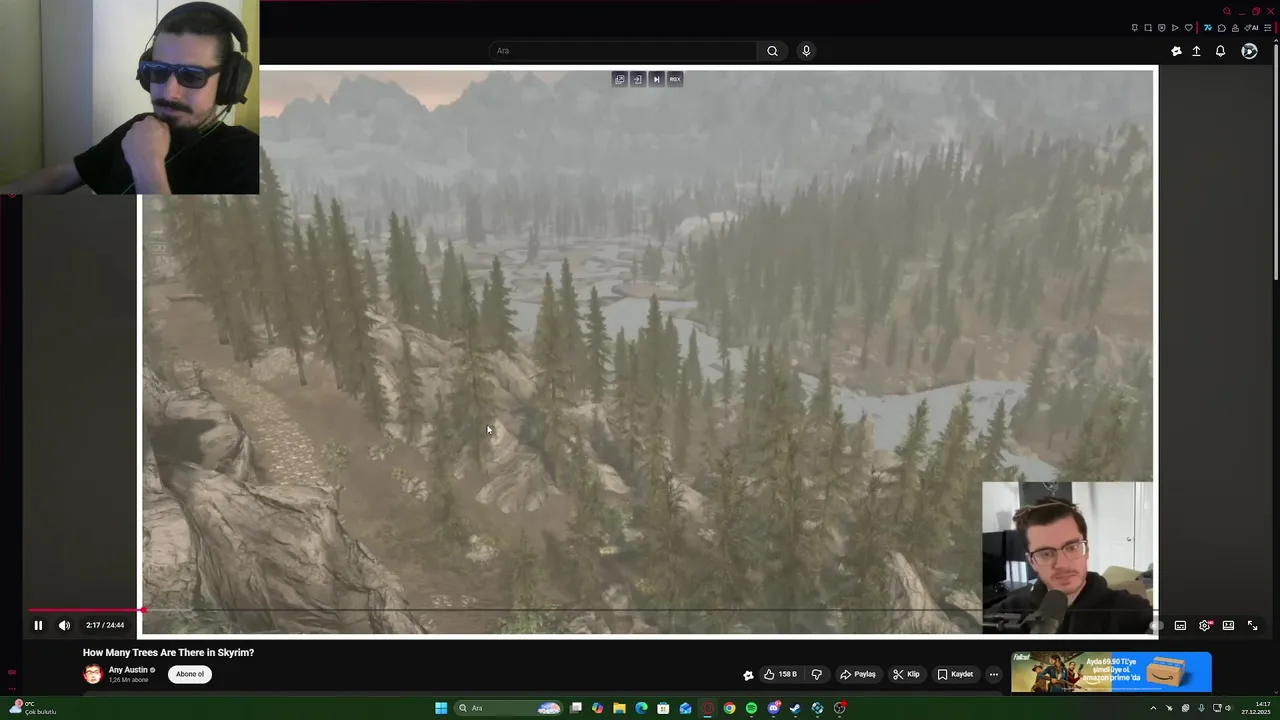Open the blue TV extension
Viewport: 1280px width, 720px height.
[x=1208, y=27]
